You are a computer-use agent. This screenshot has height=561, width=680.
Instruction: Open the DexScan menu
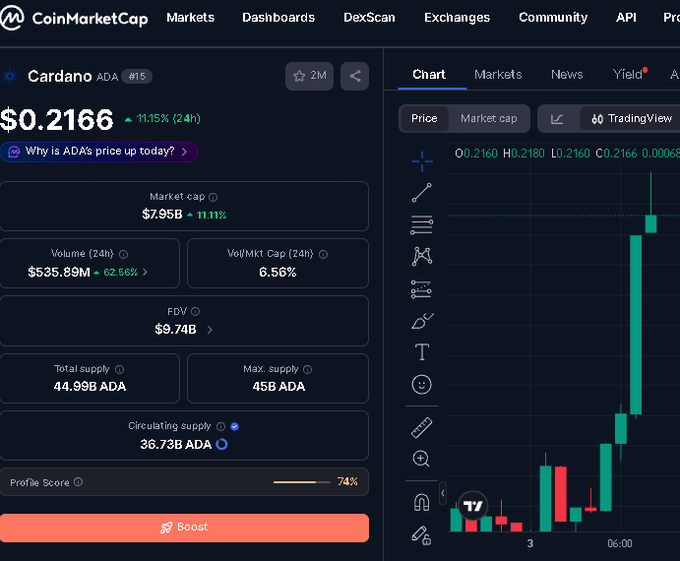coord(369,17)
